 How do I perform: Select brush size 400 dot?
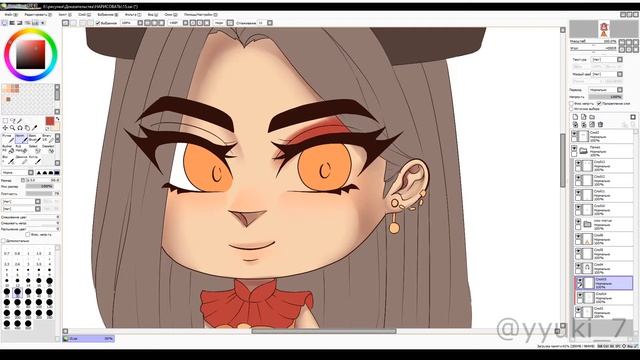7,324
